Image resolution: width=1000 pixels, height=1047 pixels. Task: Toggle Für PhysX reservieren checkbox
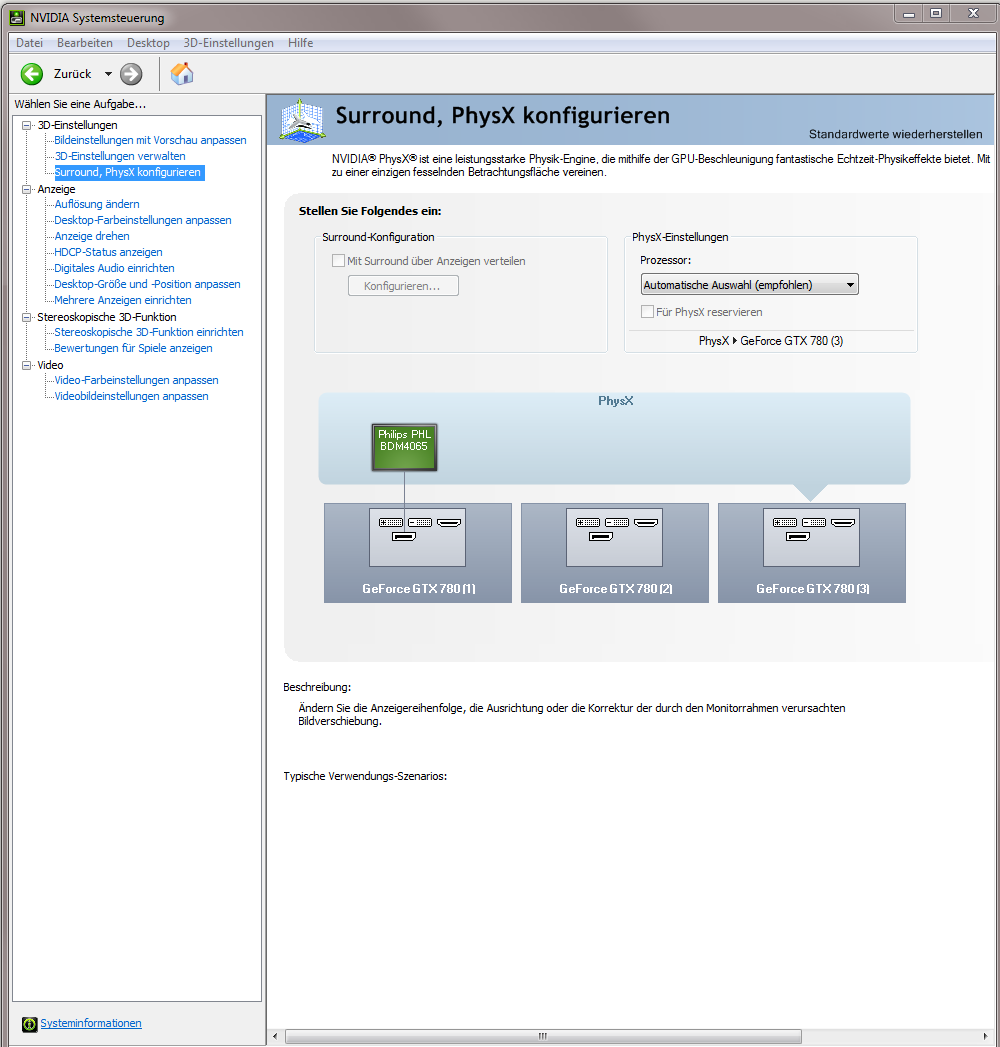pyautogui.click(x=647, y=311)
